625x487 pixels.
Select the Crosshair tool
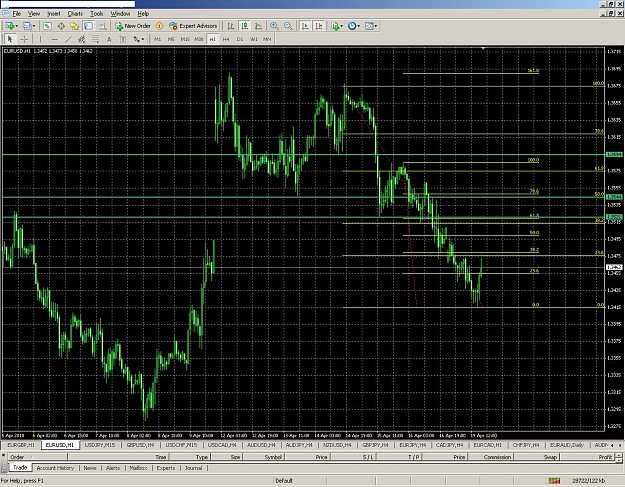point(24,39)
